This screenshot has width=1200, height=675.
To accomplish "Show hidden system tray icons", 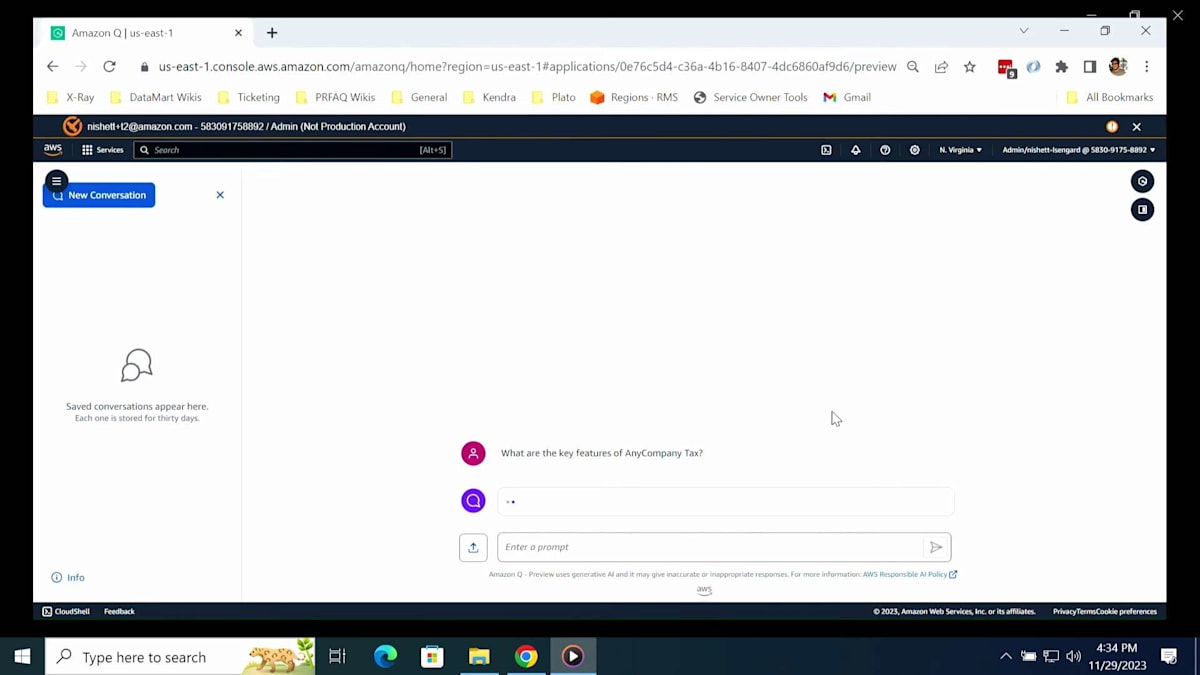I will point(1005,657).
